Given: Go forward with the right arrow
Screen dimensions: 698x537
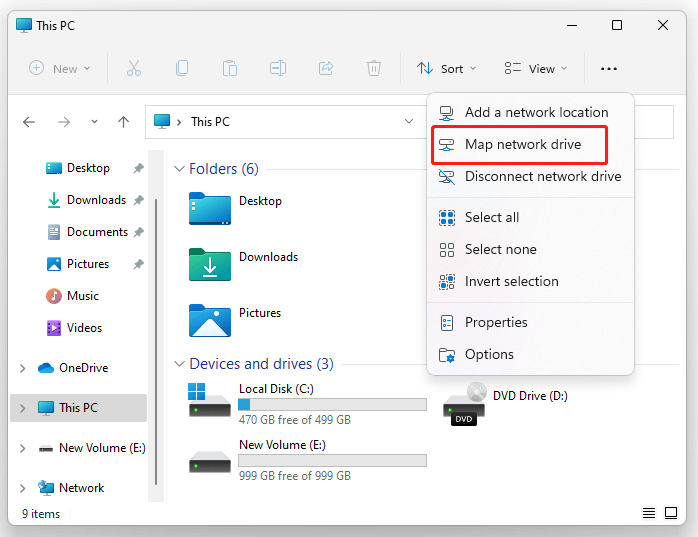Looking at the screenshot, I should click(64, 122).
